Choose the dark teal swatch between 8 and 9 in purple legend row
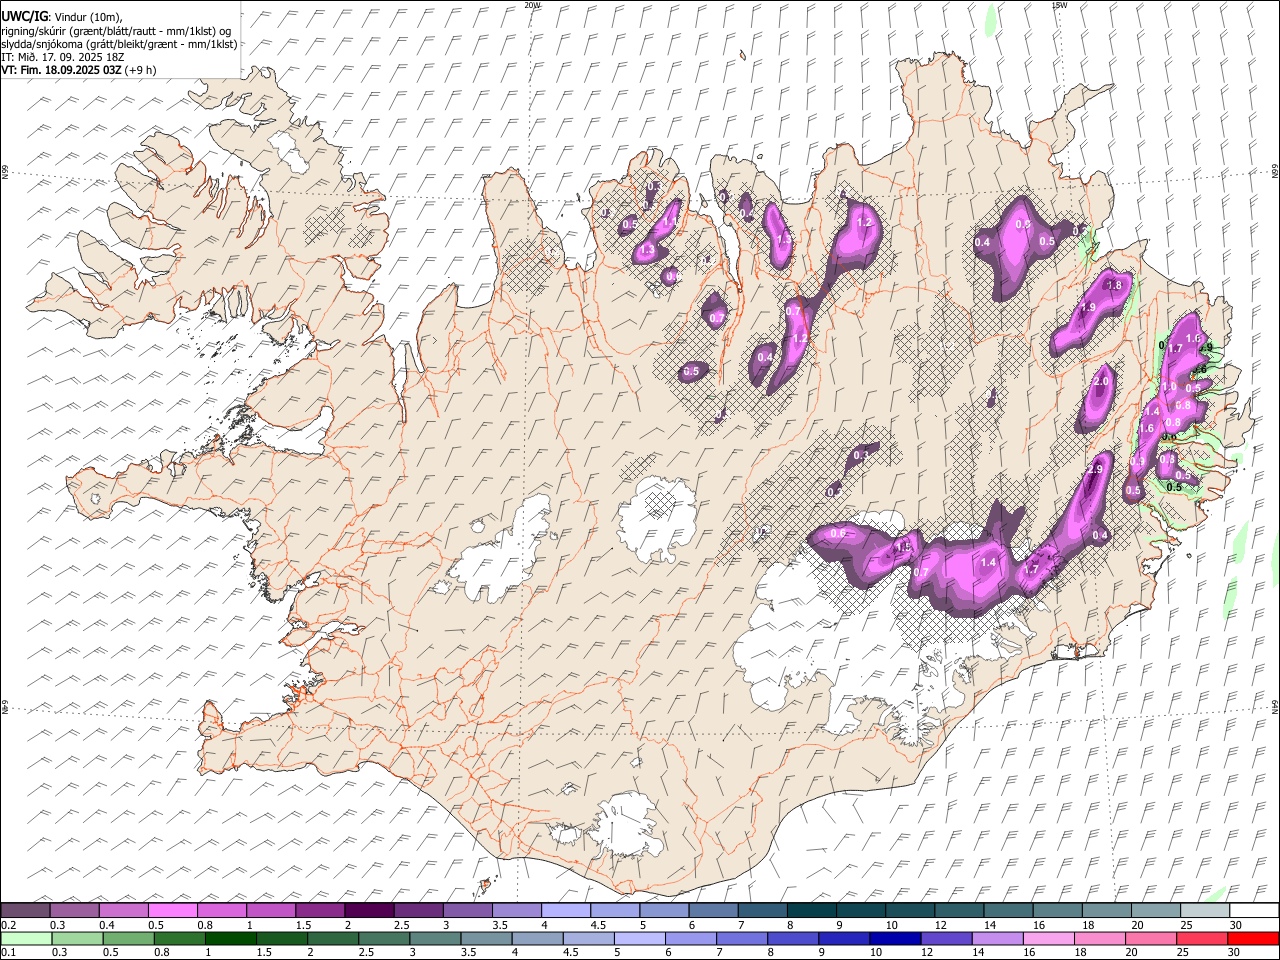 811,911
